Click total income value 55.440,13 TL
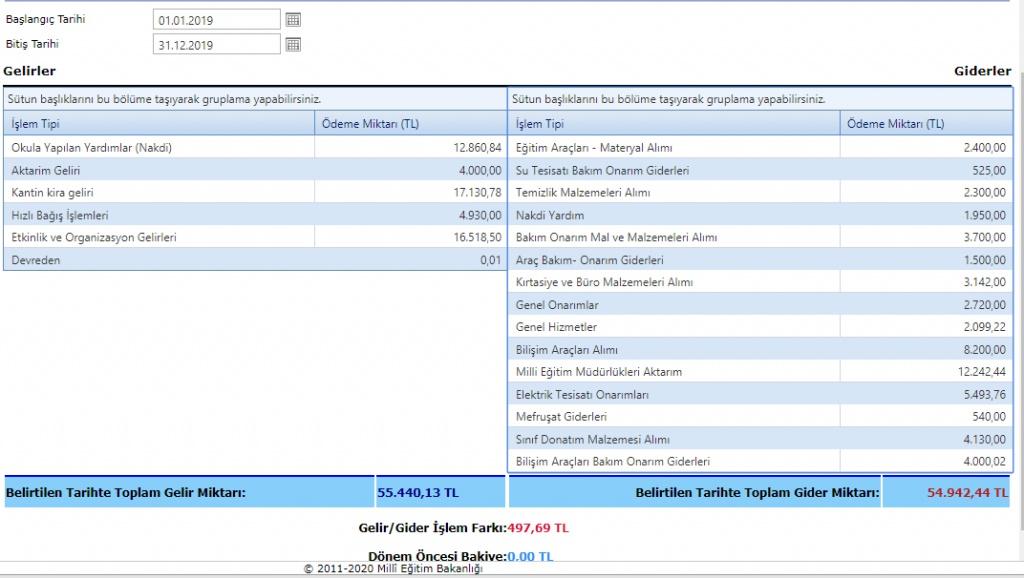 tap(418, 492)
